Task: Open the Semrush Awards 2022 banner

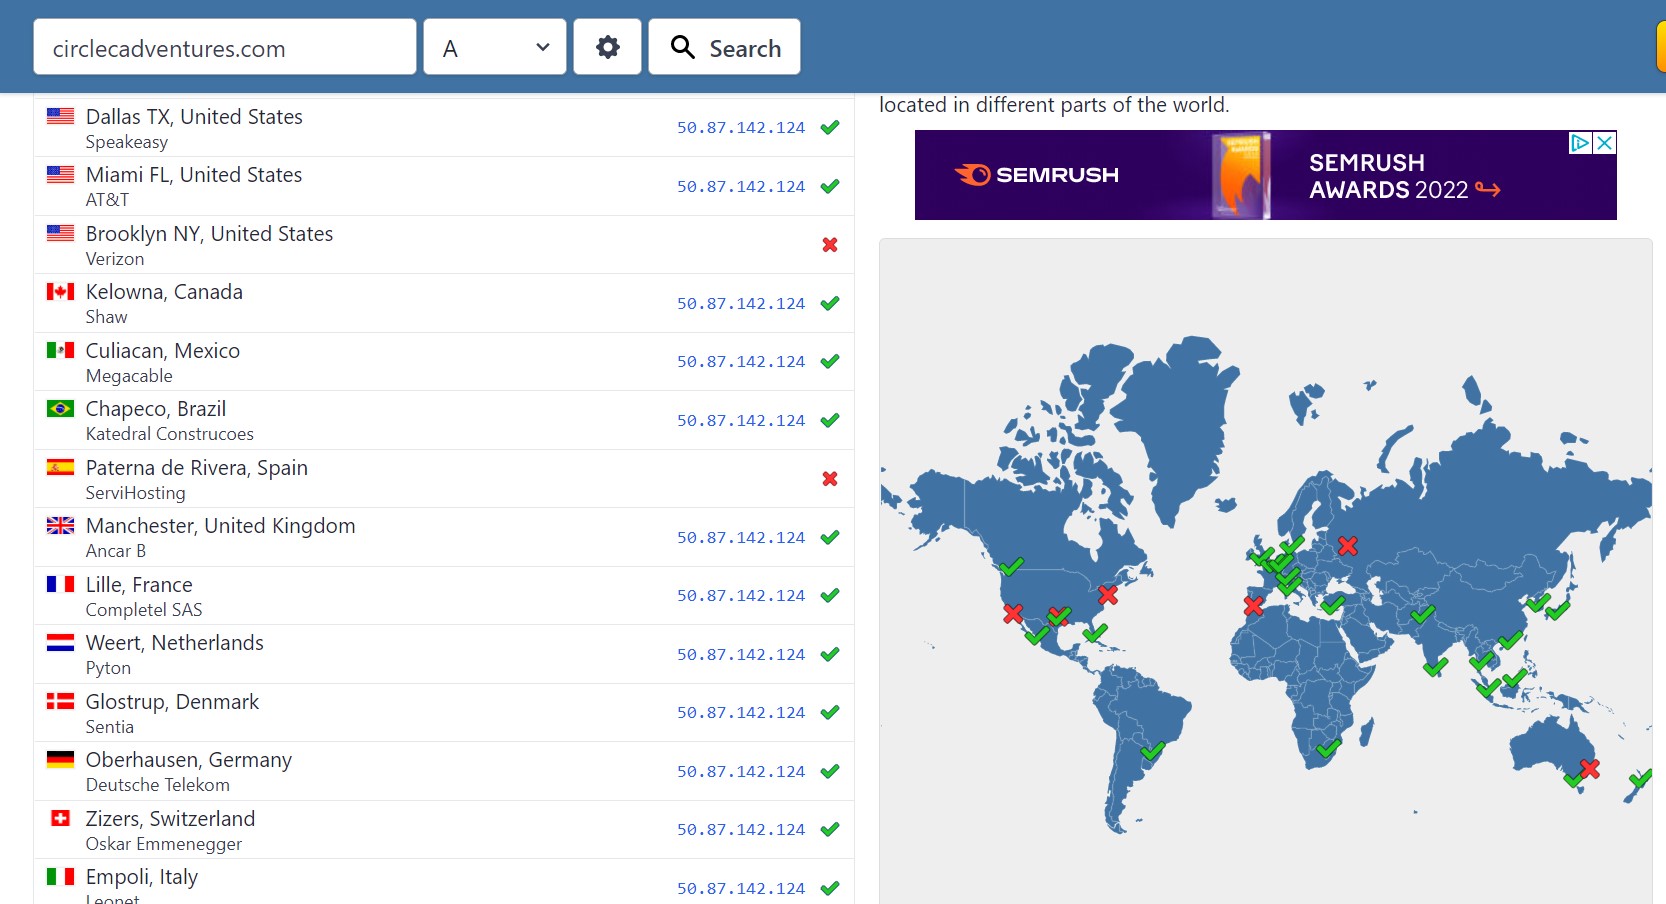Action: 1265,175
